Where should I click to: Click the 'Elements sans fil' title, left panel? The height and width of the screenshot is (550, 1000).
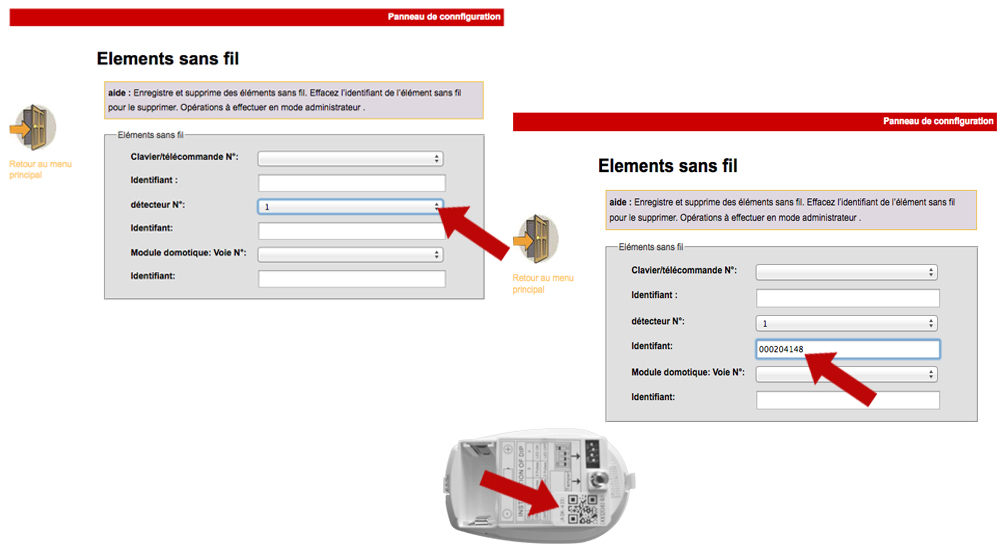tap(168, 59)
